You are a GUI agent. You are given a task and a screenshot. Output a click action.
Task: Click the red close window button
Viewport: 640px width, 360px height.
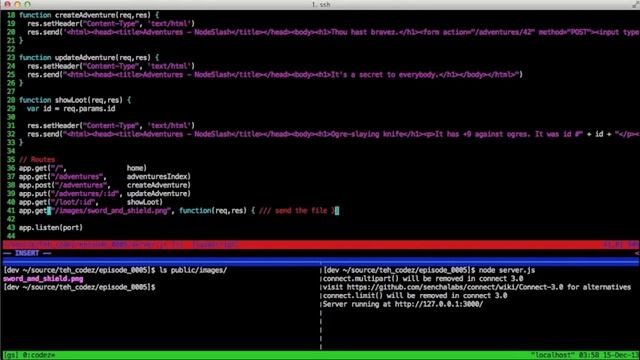click(7, 4)
